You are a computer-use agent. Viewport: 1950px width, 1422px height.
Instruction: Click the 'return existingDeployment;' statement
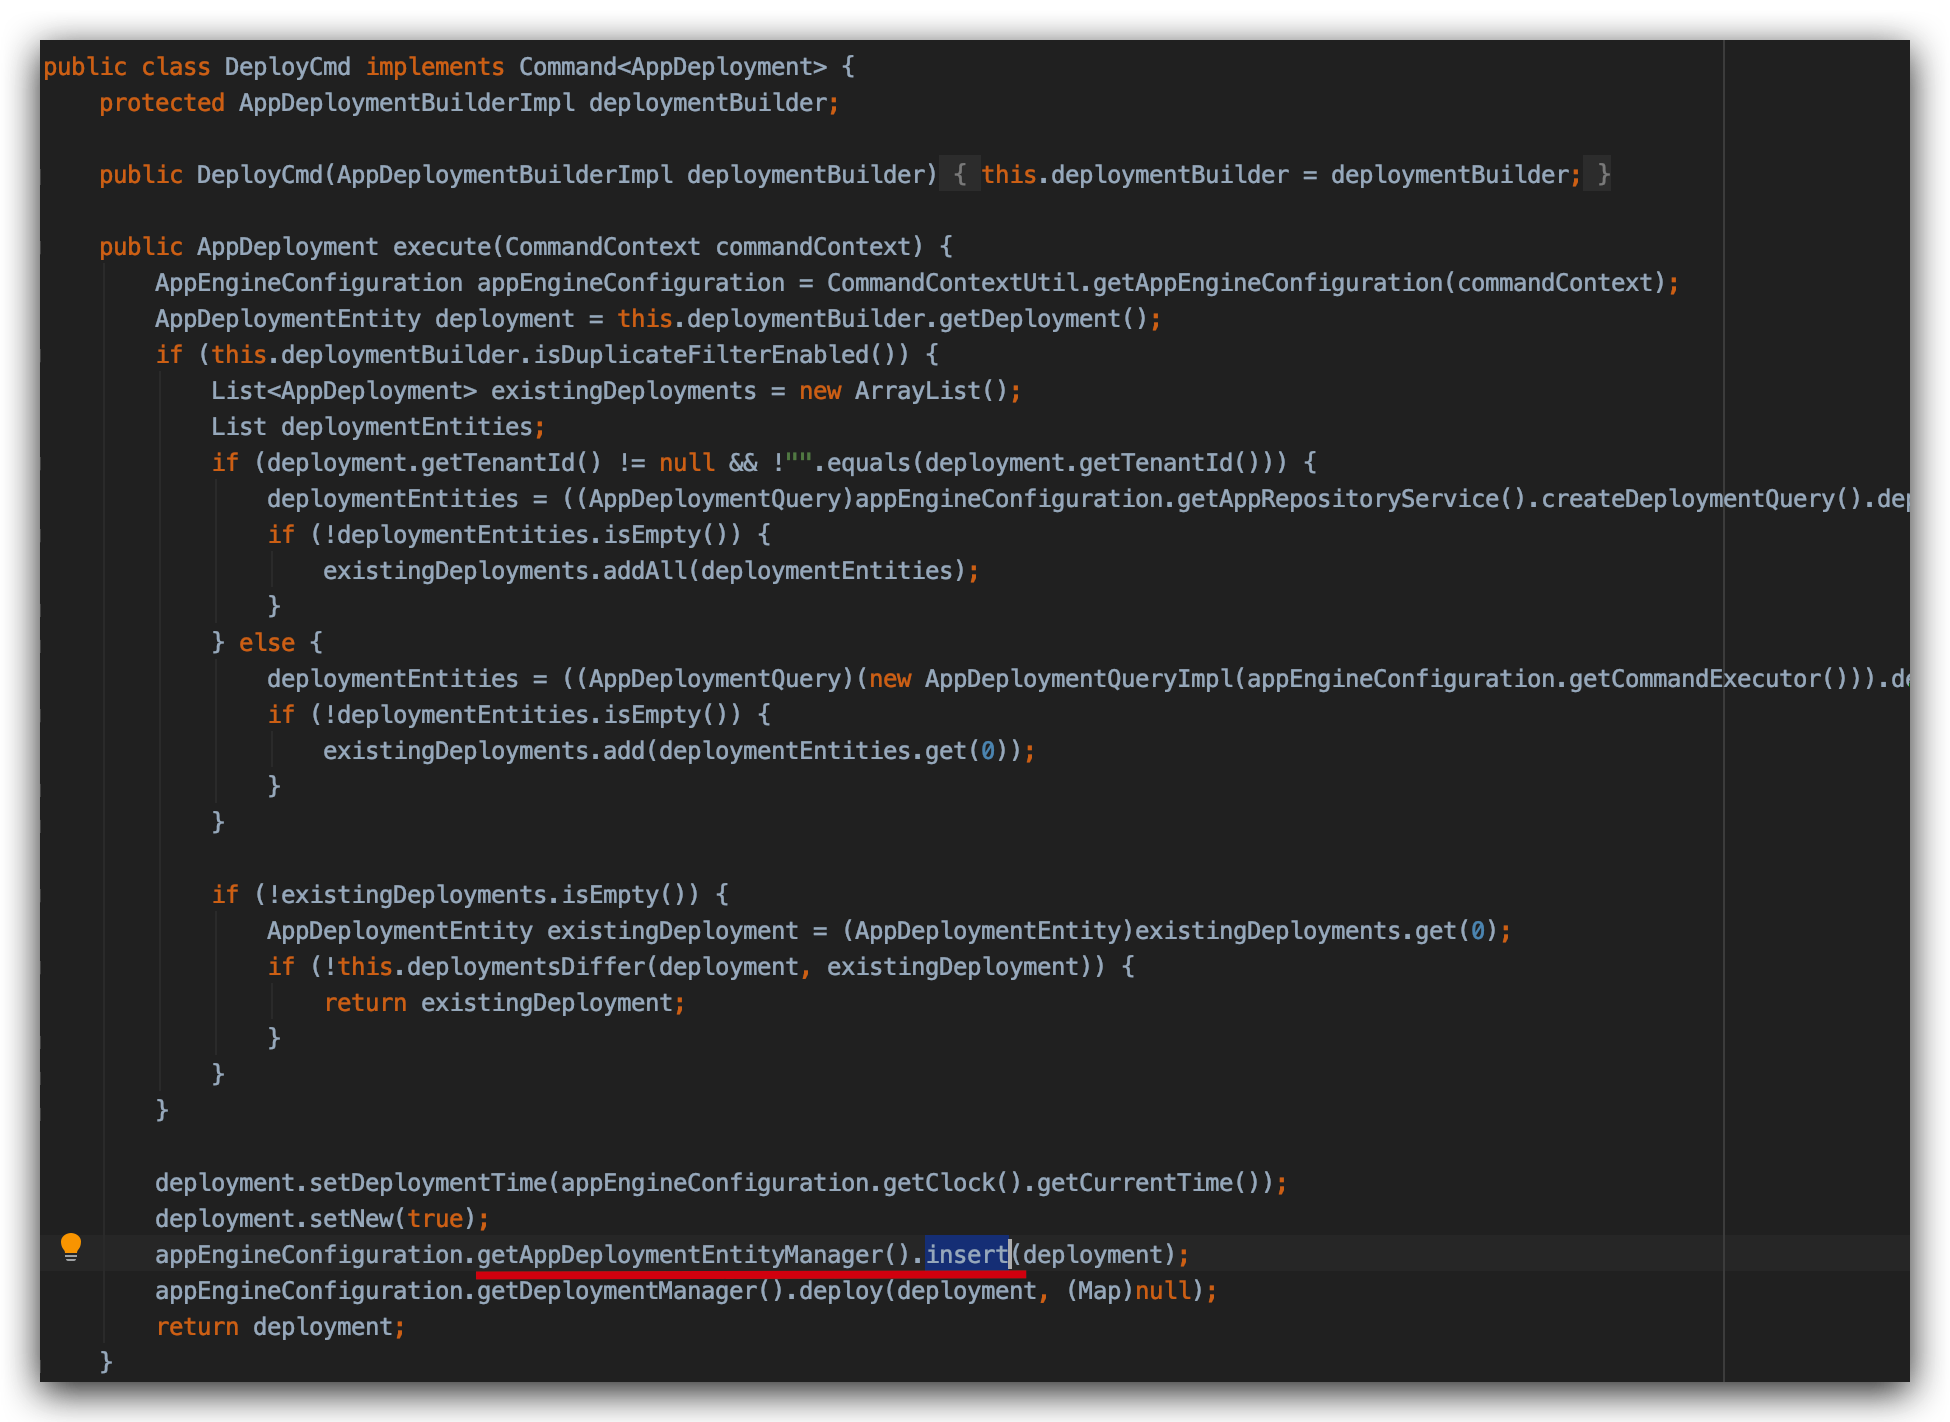pos(505,1003)
